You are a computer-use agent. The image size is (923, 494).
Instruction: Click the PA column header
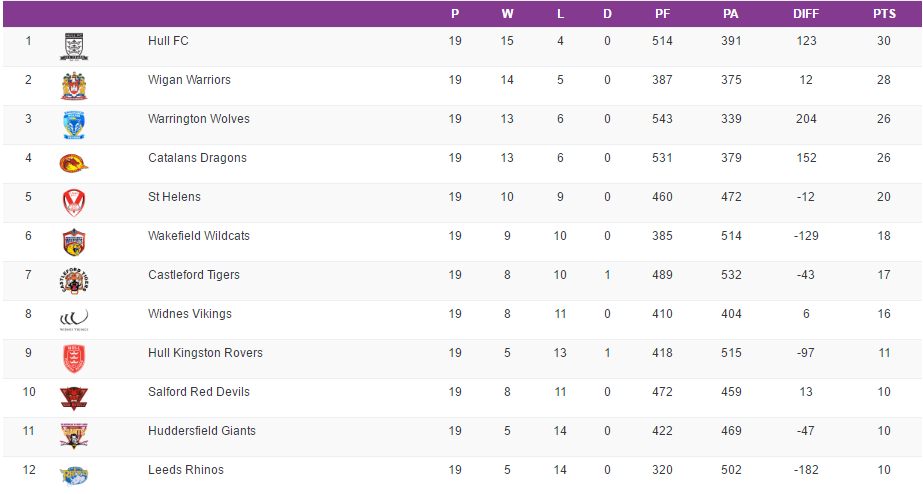[731, 14]
